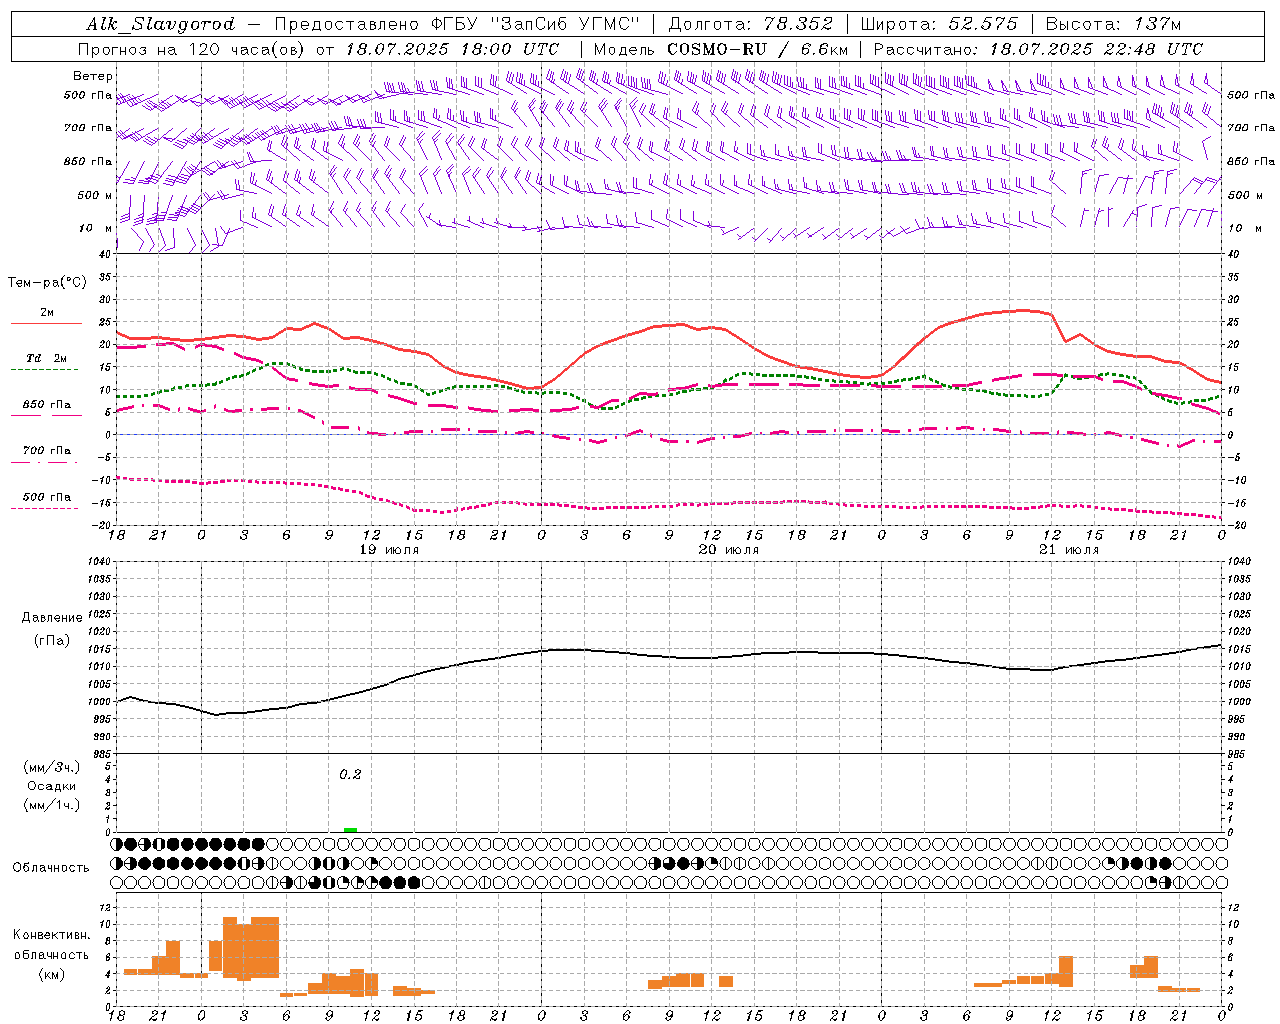Image resolution: width=1280 pixels, height=1024 pixels.
Task: Click the Облачность cloud cover label
Action: point(51,868)
